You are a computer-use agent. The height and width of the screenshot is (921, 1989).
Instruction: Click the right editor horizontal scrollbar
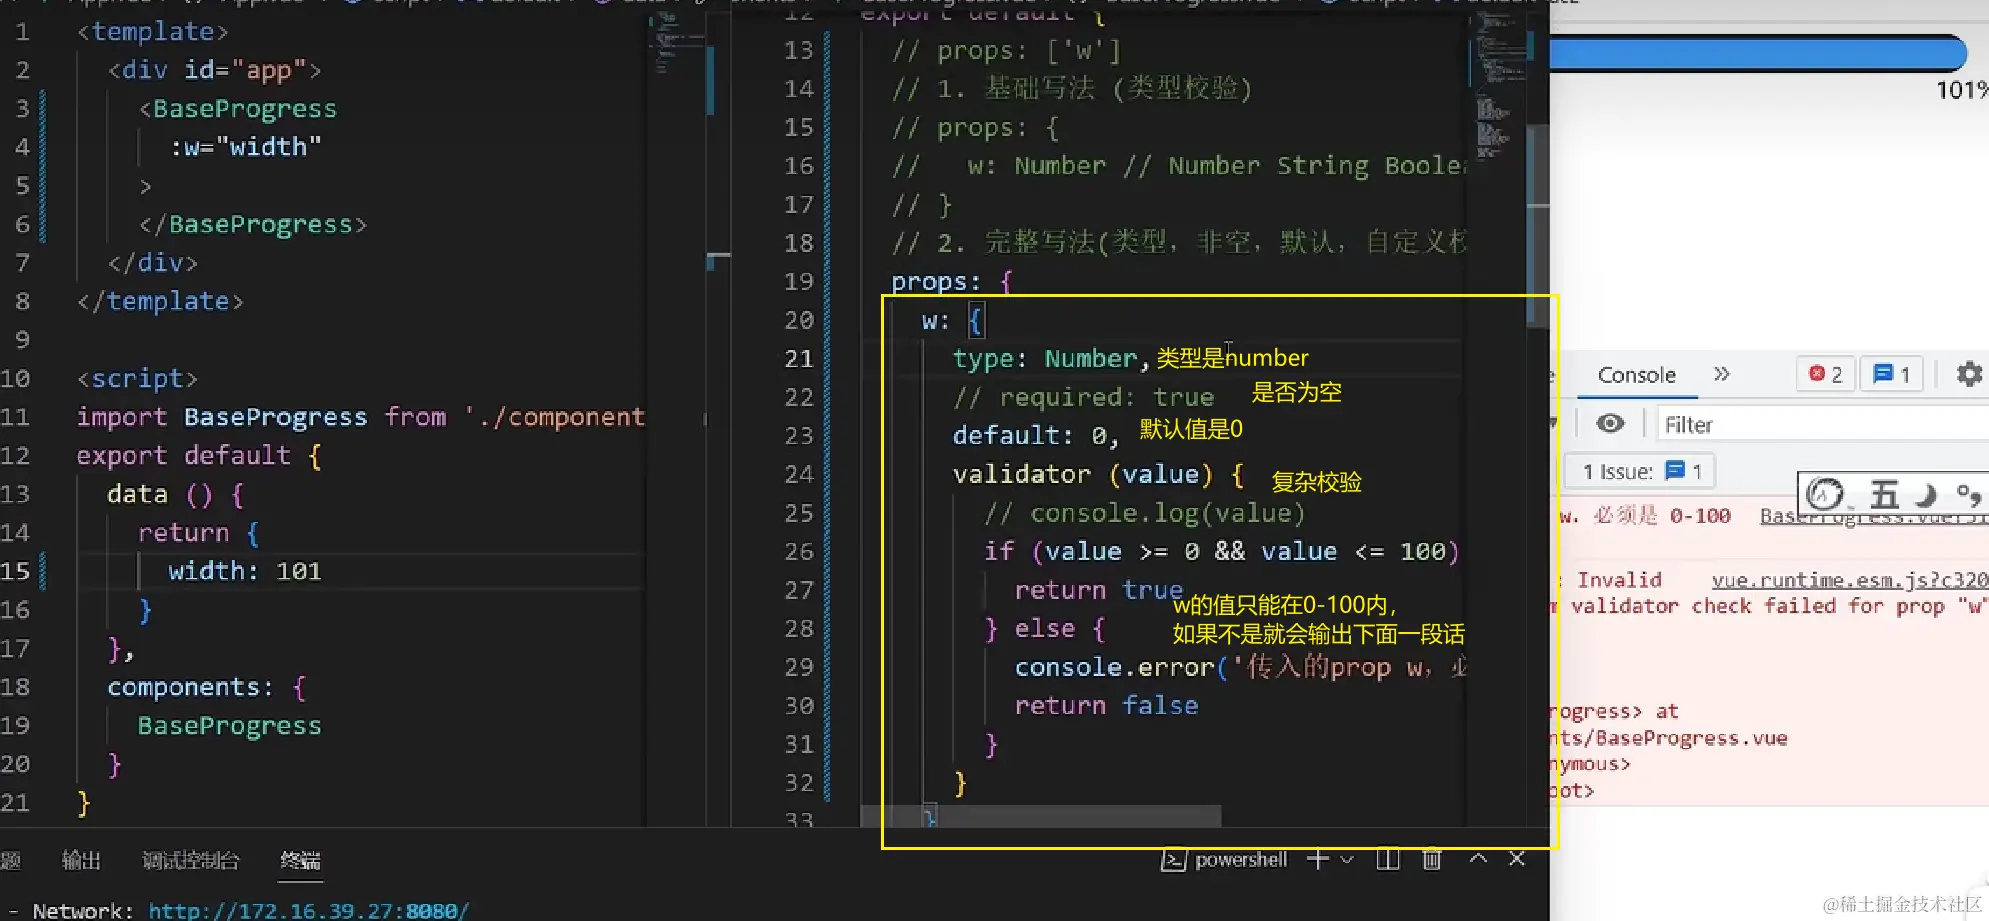point(1040,816)
